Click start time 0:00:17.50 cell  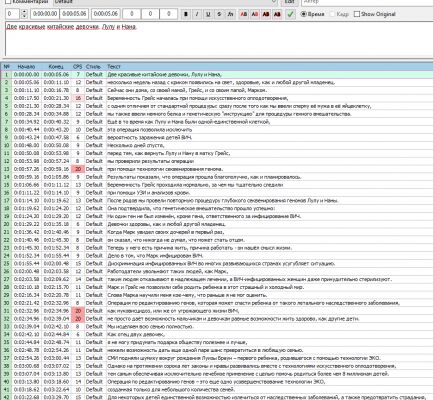27,98
